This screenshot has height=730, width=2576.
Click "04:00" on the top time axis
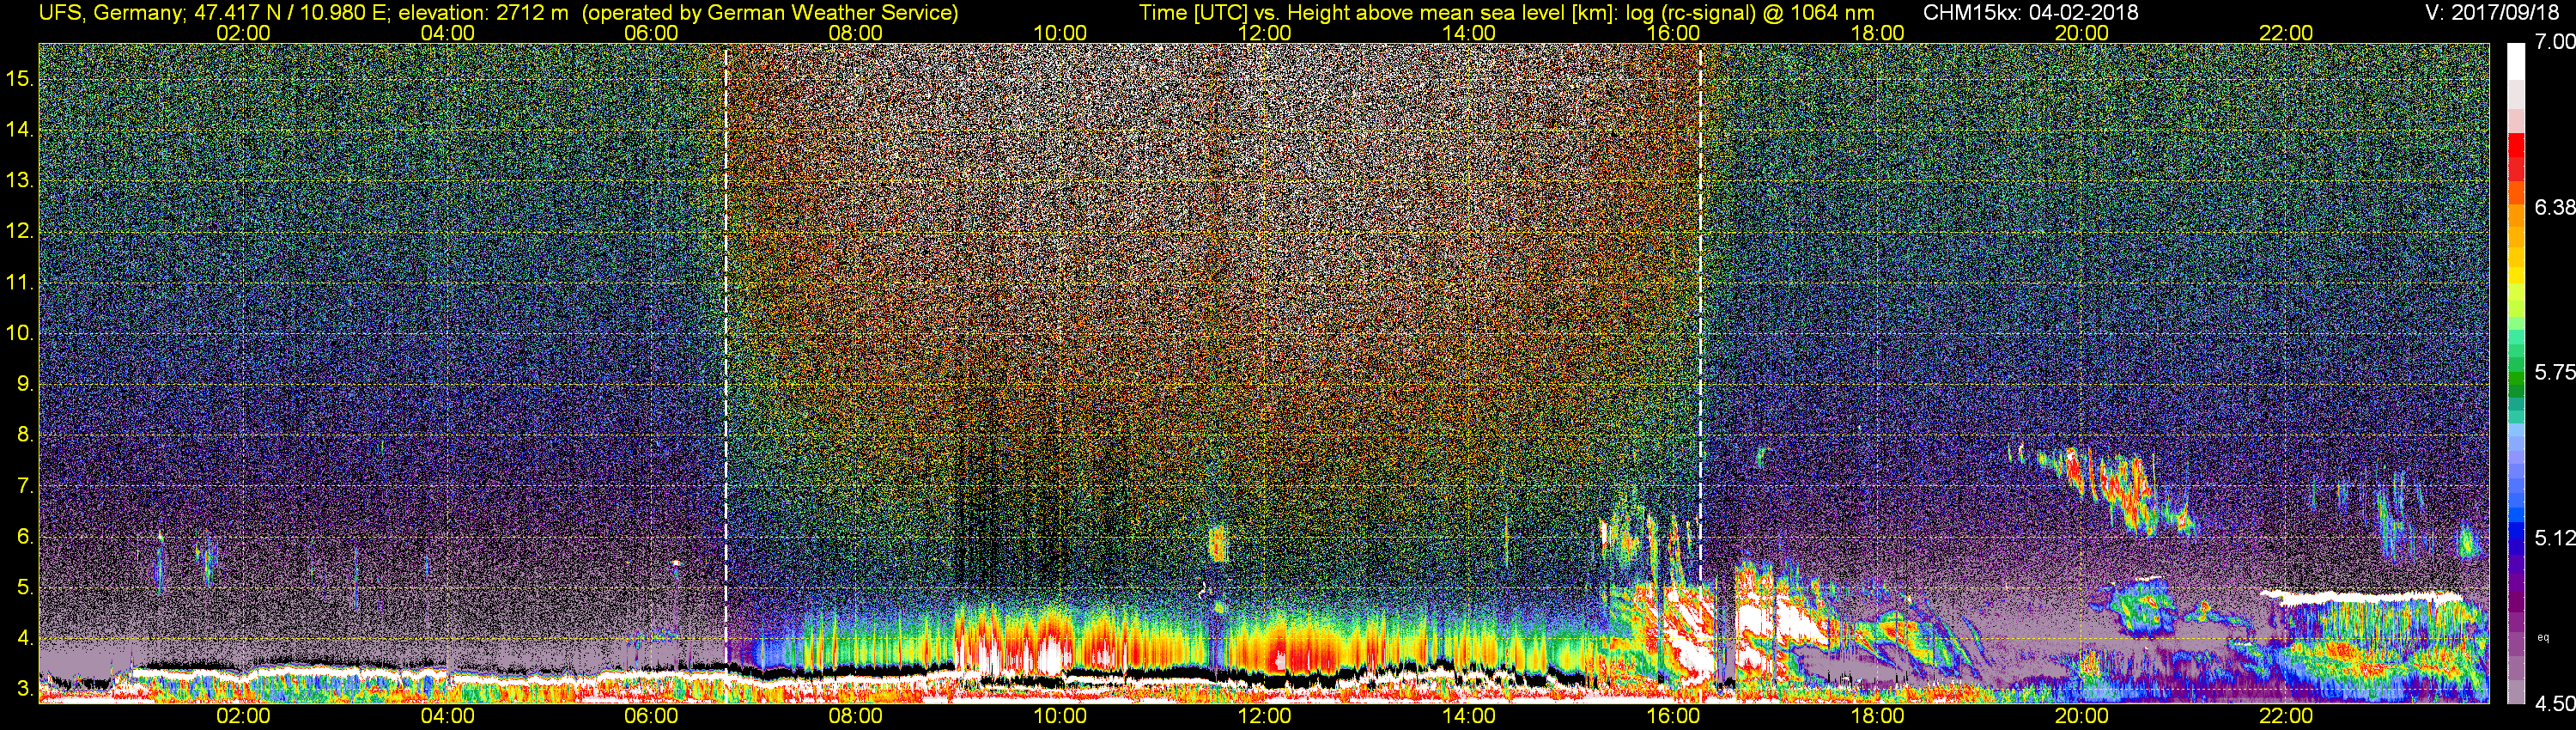tap(448, 33)
